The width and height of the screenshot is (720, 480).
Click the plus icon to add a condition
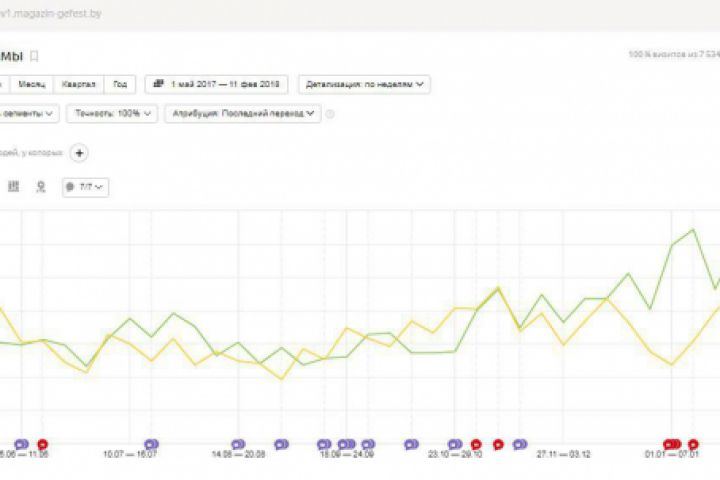[x=79, y=153]
